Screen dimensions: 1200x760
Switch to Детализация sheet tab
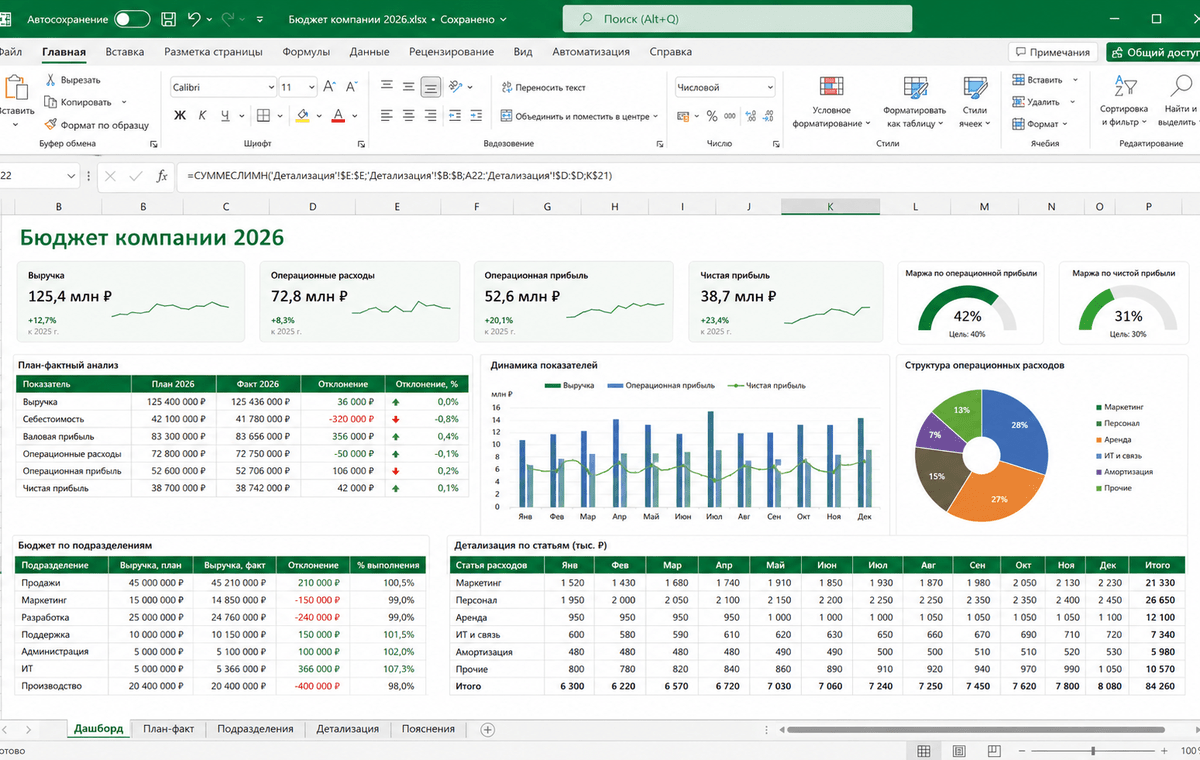click(347, 729)
